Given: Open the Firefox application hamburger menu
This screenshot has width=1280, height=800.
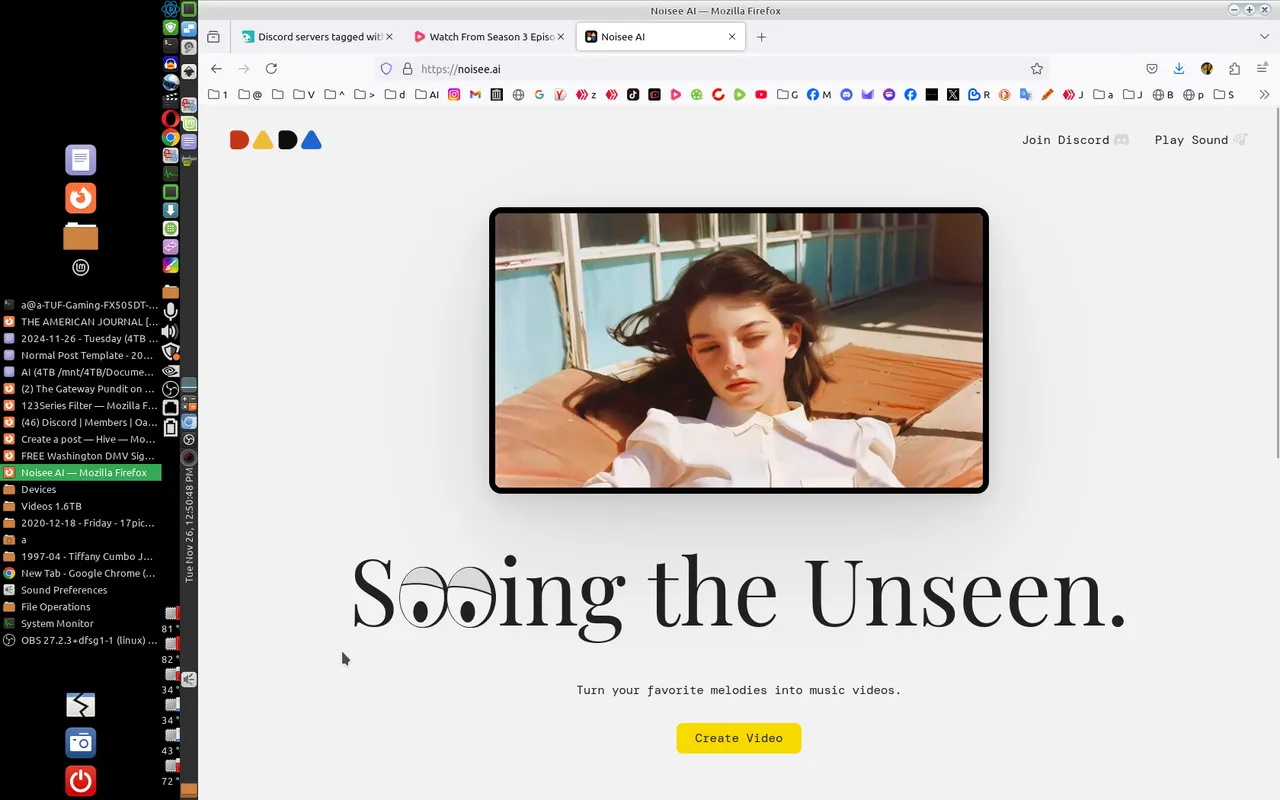Looking at the screenshot, I should point(1262,69).
